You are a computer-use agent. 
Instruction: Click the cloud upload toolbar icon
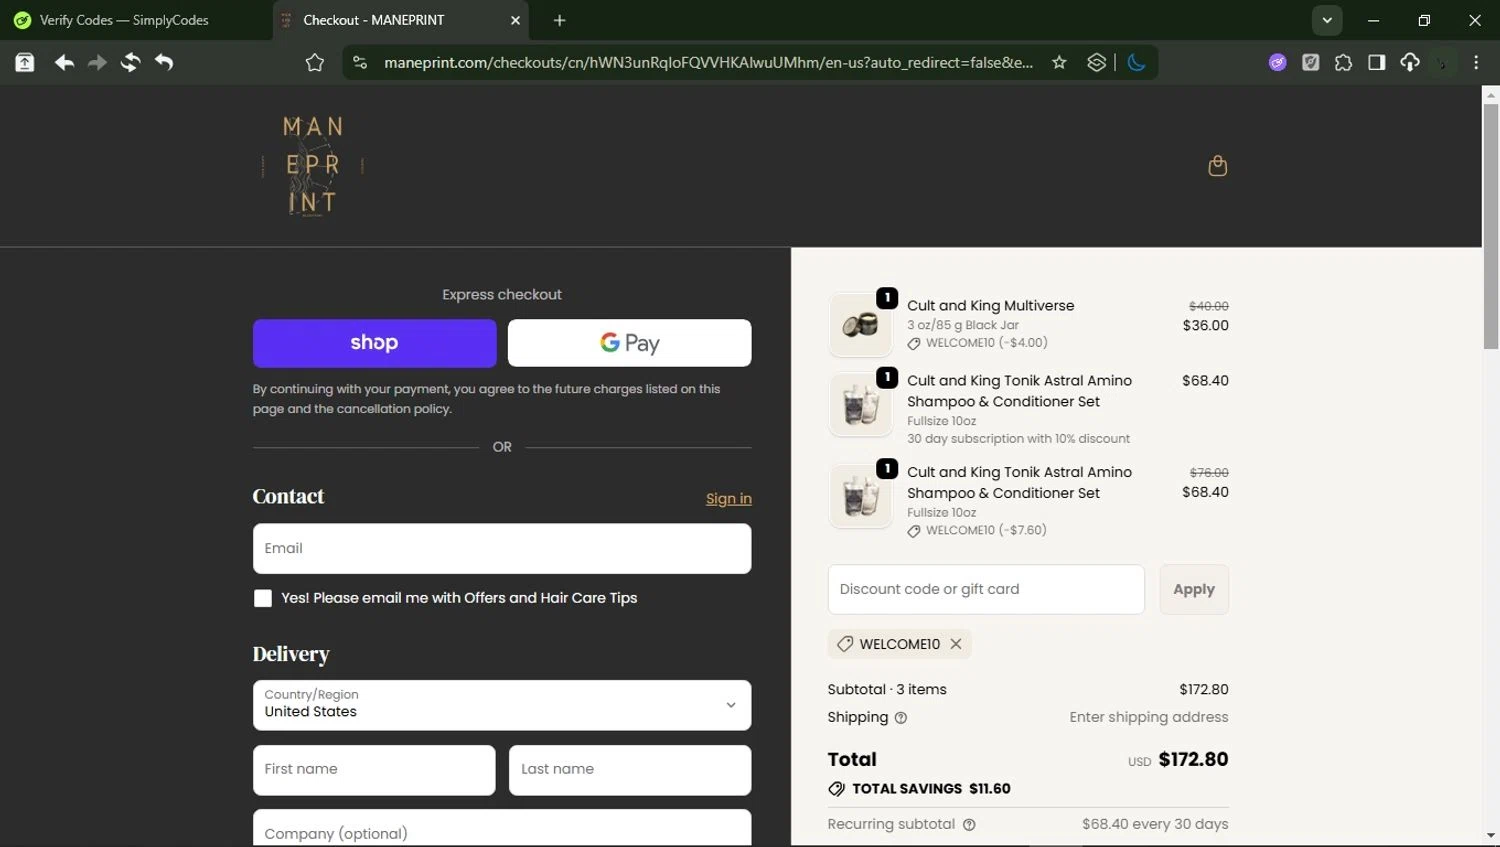(x=1409, y=63)
